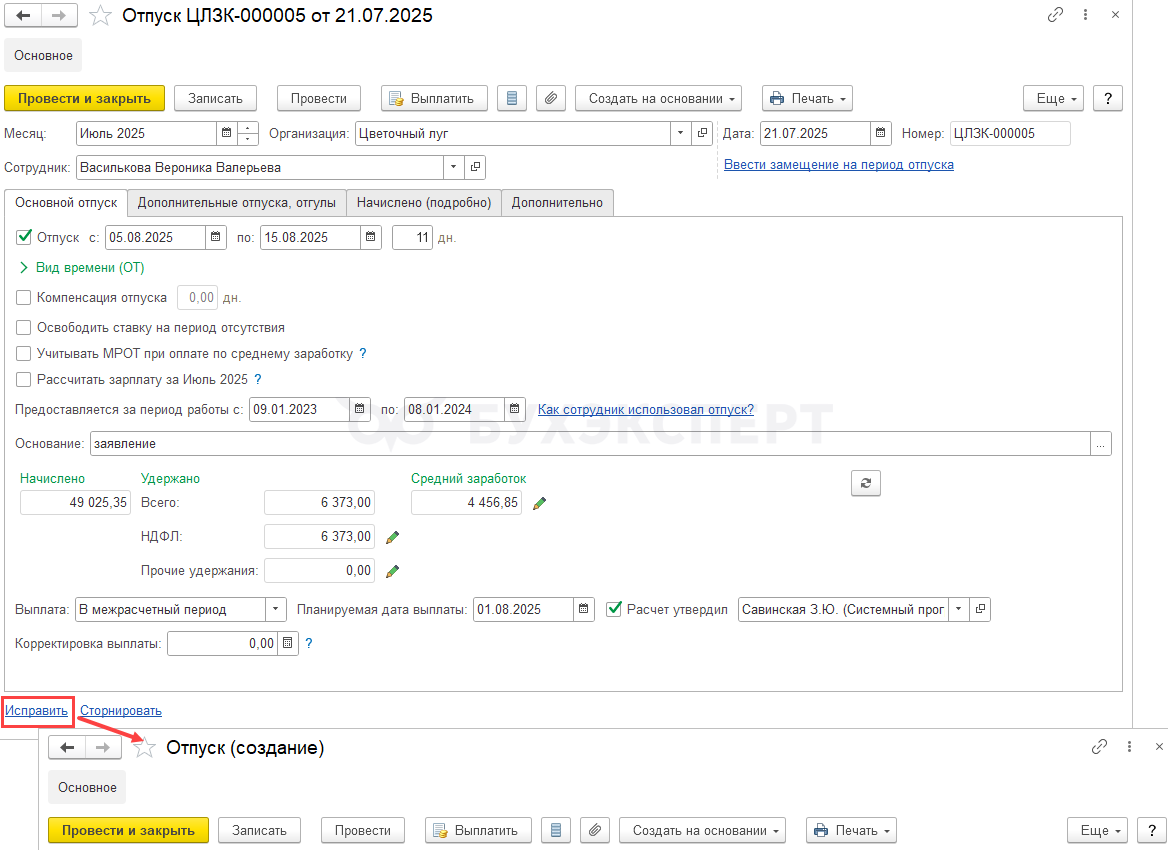
Task: Open calendar for vacation start date 05.08.2025
Action: [215, 238]
